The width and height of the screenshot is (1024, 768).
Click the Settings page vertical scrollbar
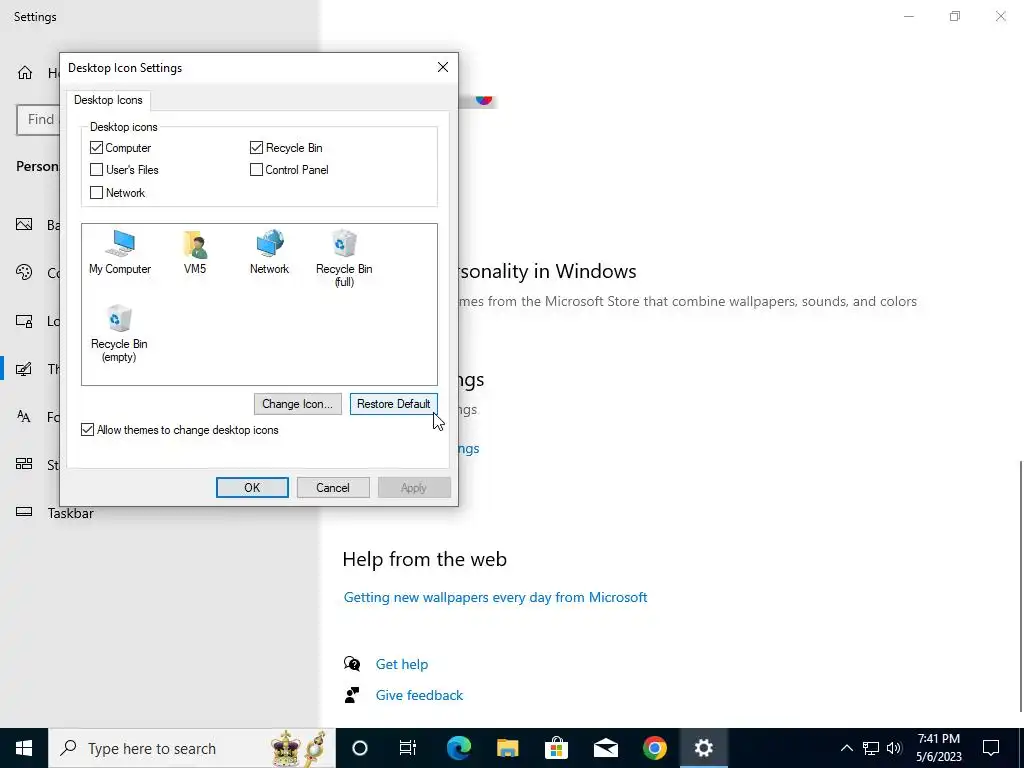click(1020, 586)
